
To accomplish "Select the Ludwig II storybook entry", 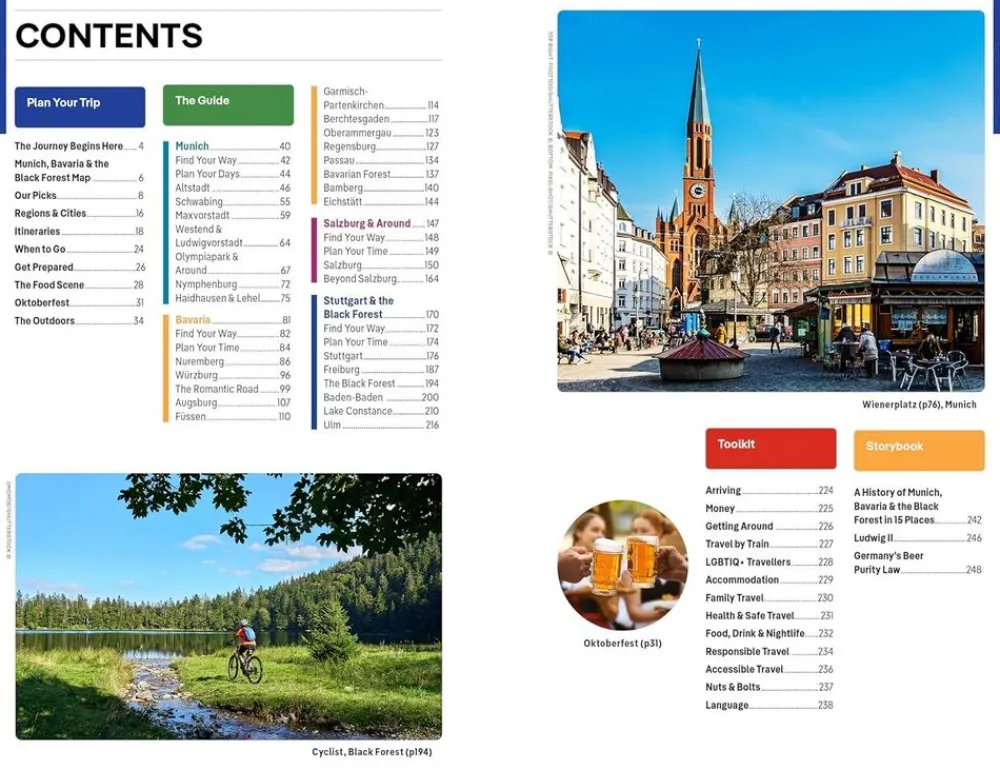I will tap(873, 538).
